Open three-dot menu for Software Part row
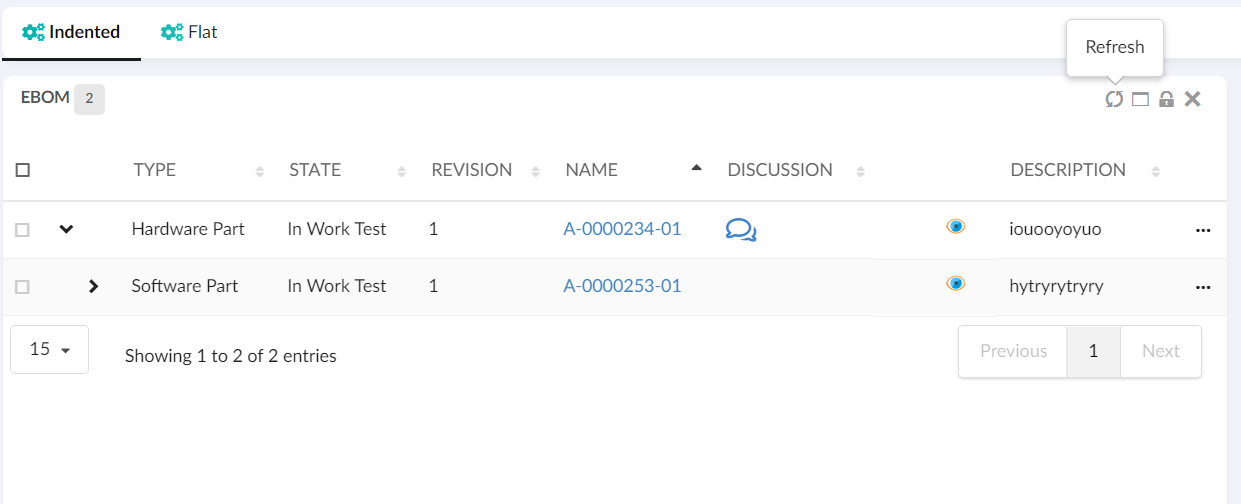Image resolution: width=1241 pixels, height=504 pixels. [1203, 287]
